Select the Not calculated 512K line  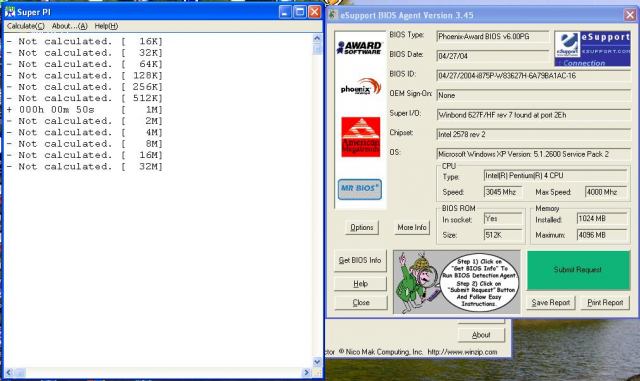84,98
